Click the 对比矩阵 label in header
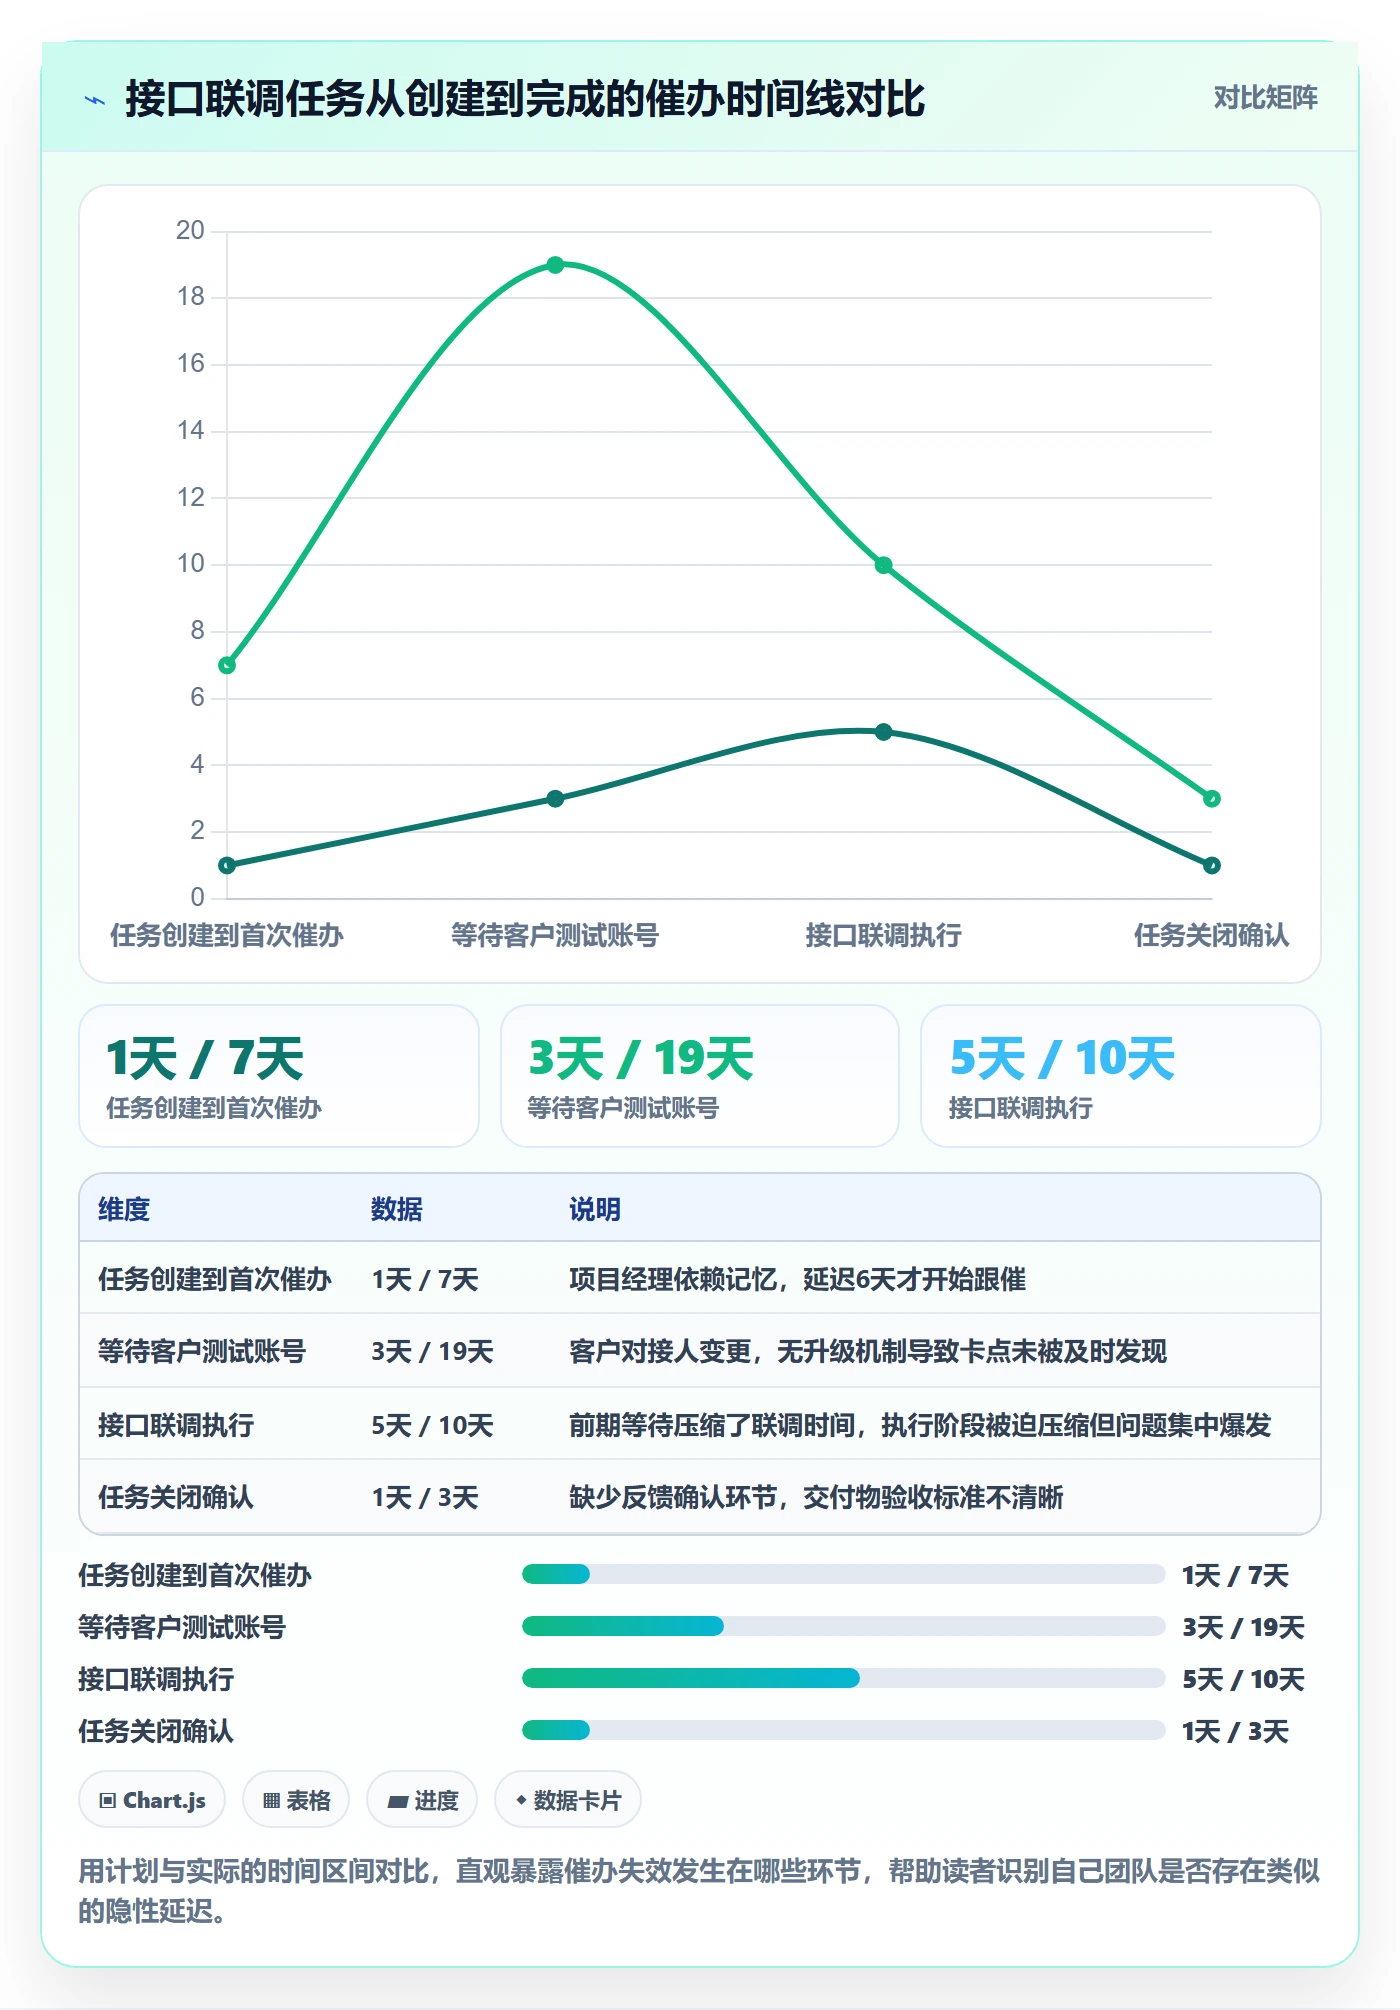The width and height of the screenshot is (1400, 2010). (x=1265, y=98)
